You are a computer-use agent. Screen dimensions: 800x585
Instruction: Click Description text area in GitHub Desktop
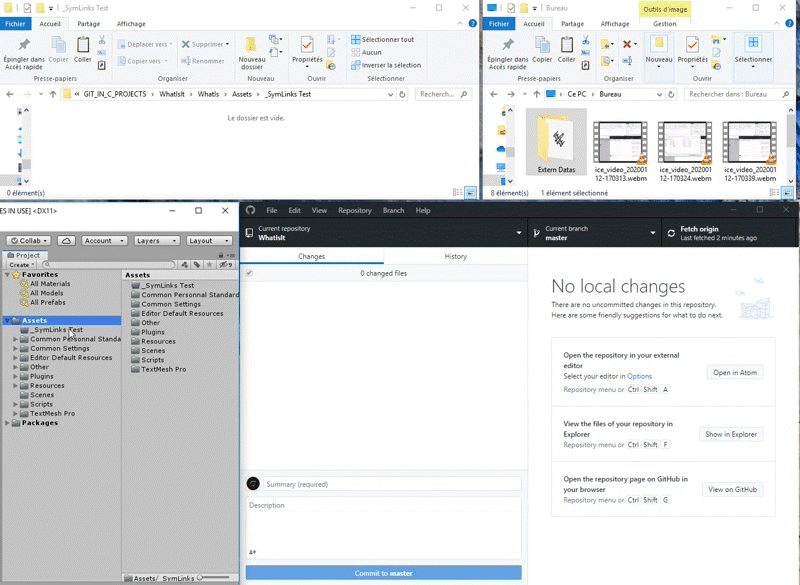pos(383,527)
